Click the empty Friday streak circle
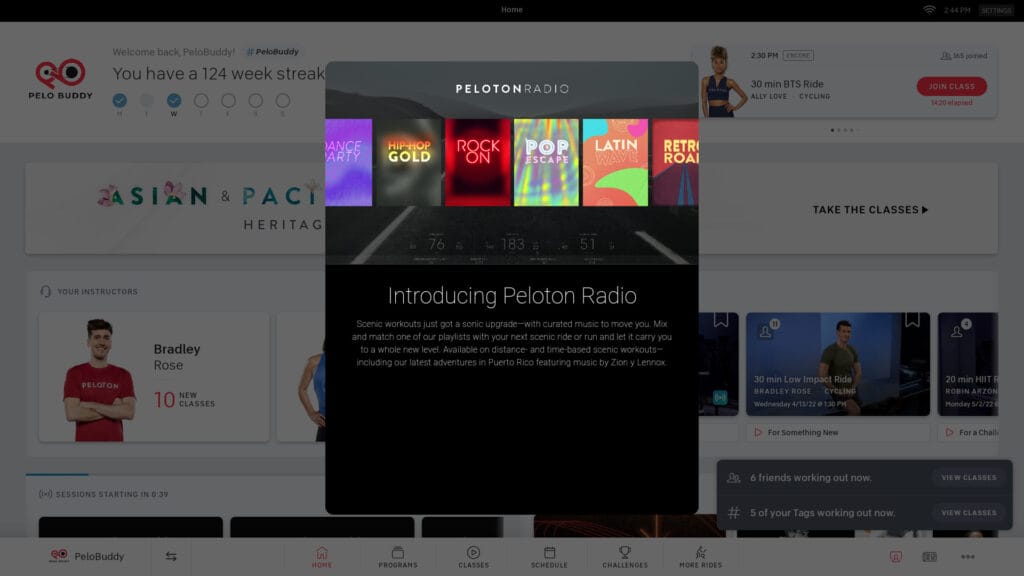 pos(228,100)
